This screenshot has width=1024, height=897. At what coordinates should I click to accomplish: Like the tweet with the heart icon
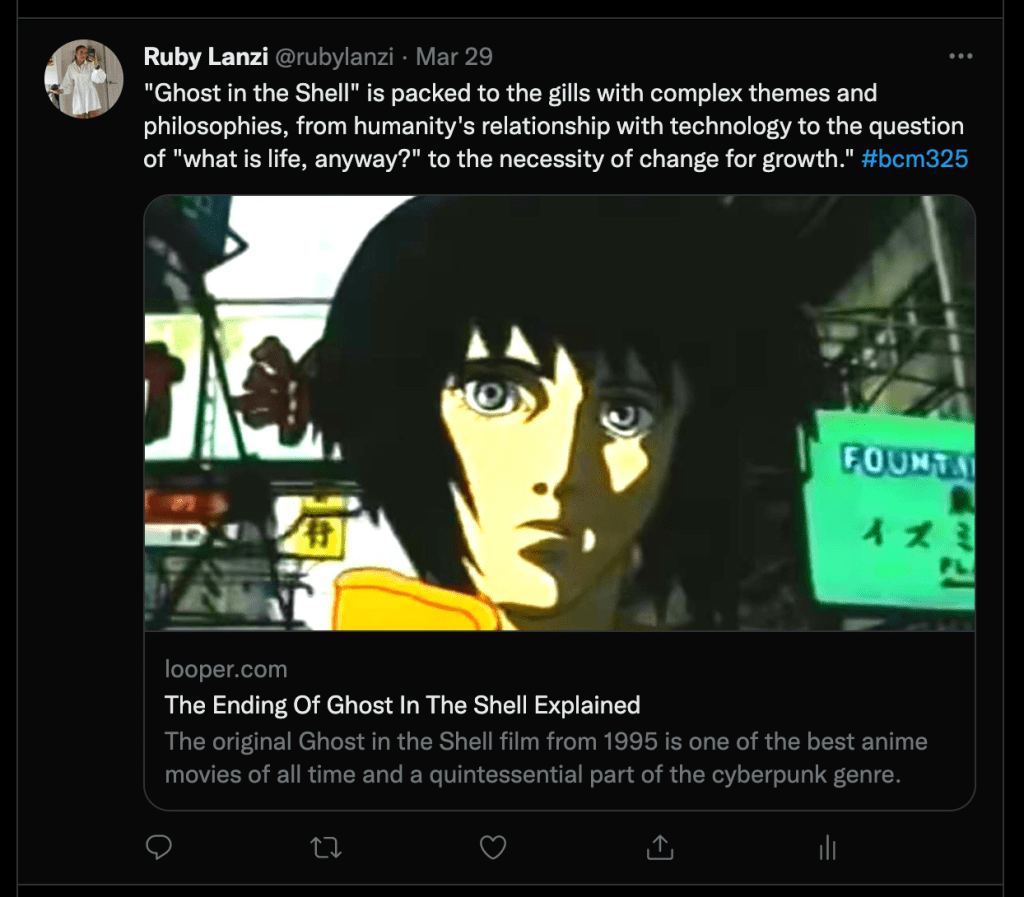tap(492, 848)
